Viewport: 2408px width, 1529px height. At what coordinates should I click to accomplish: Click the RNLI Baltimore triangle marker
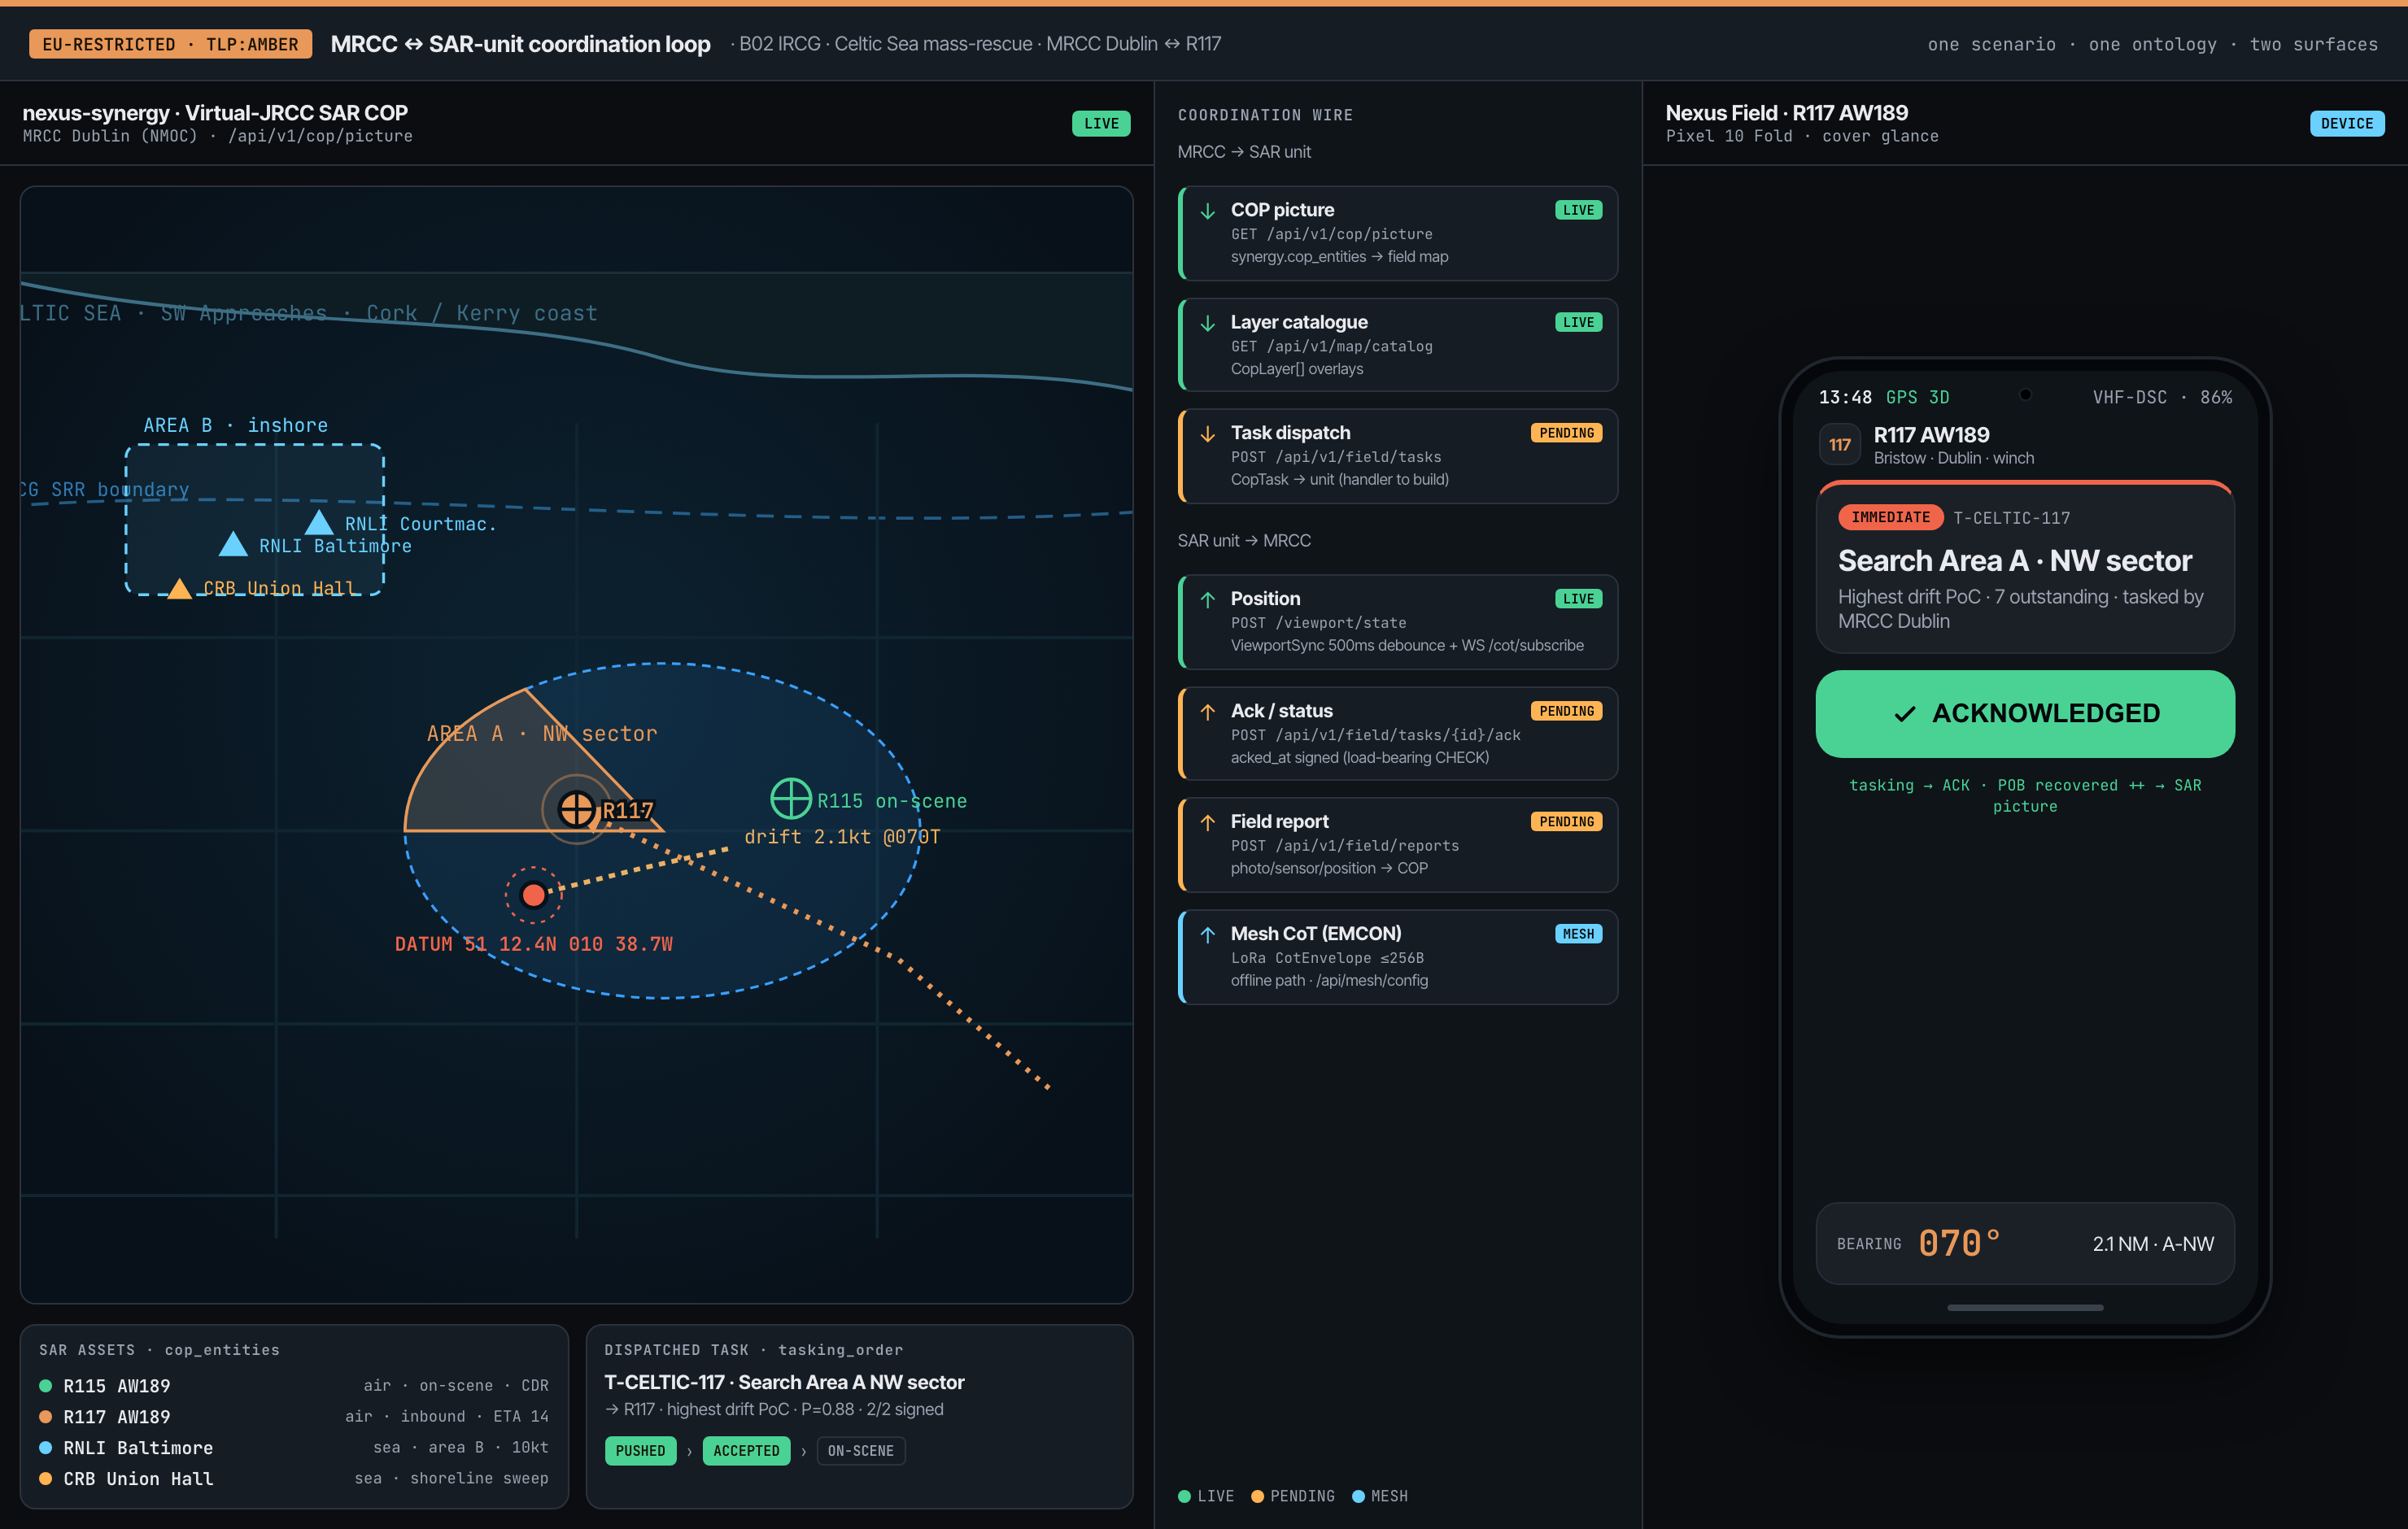pos(233,544)
